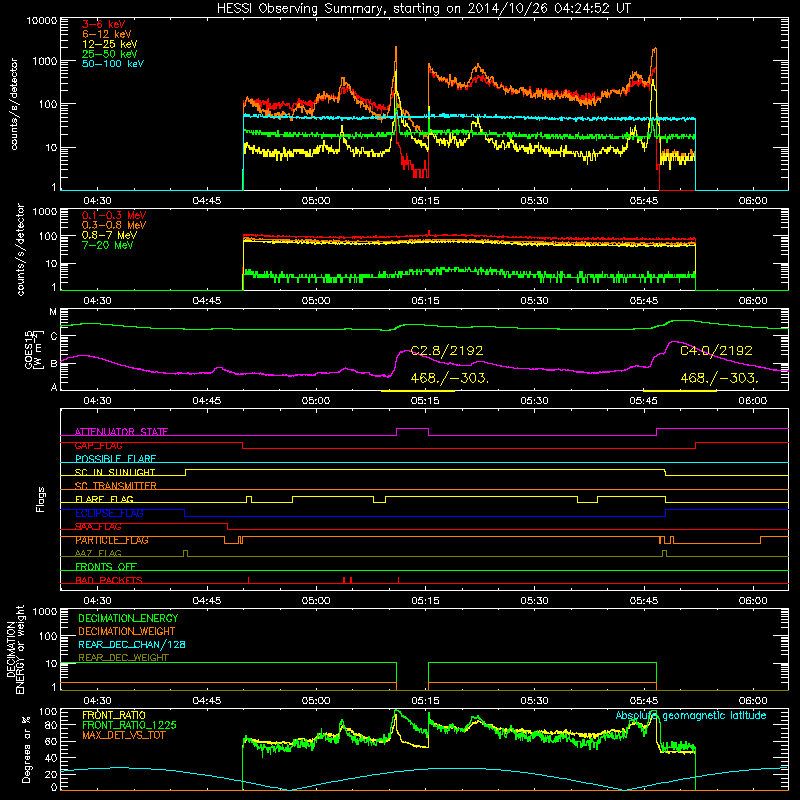The image size is (800, 800).
Task: Click the Flags panel axis label
Action: tap(41, 499)
